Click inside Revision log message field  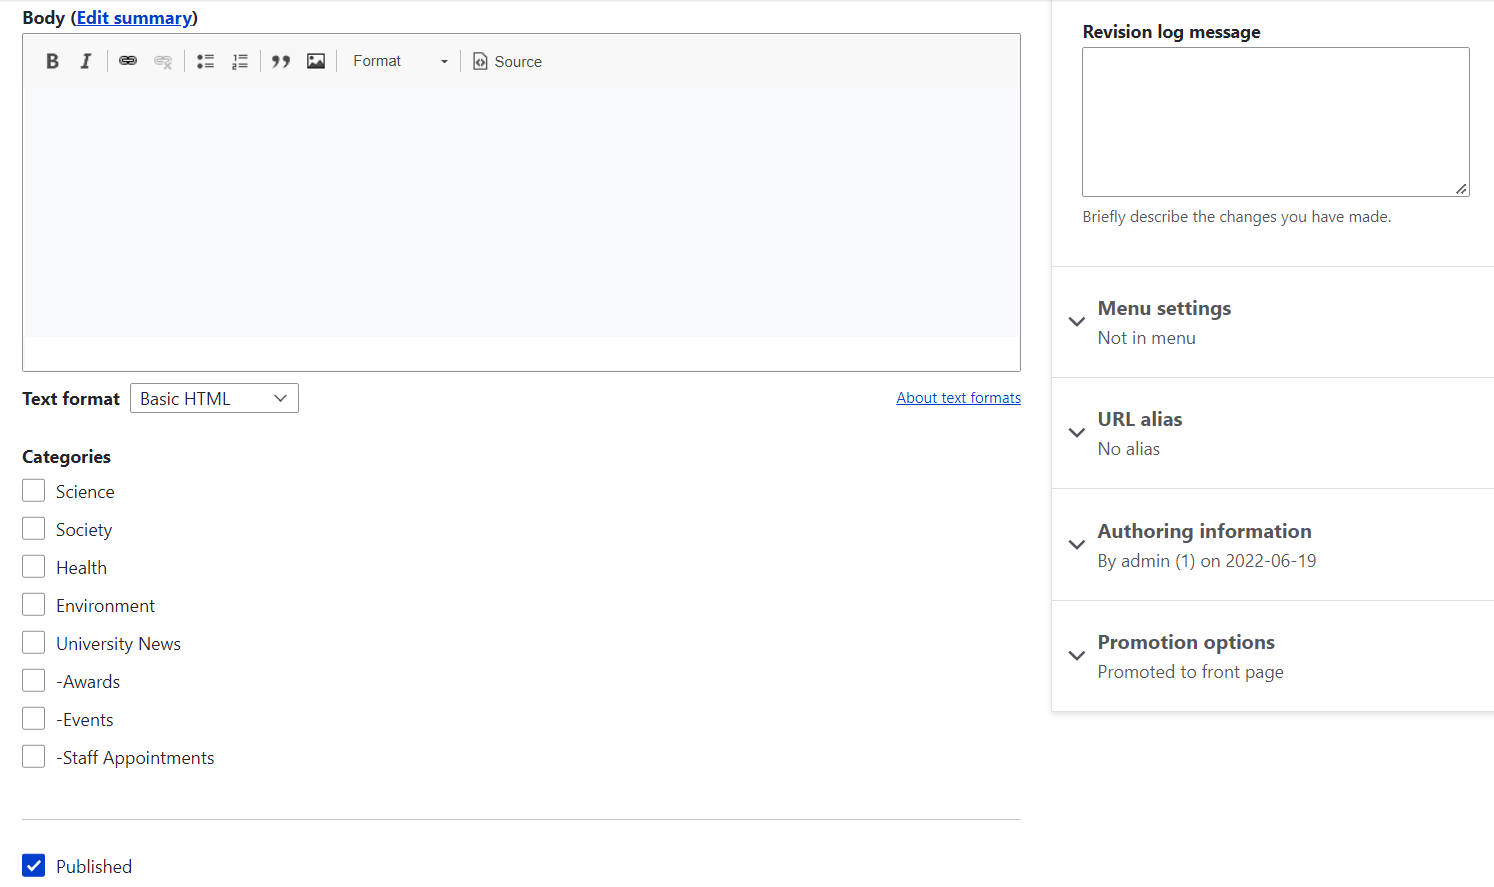[x=1275, y=122]
